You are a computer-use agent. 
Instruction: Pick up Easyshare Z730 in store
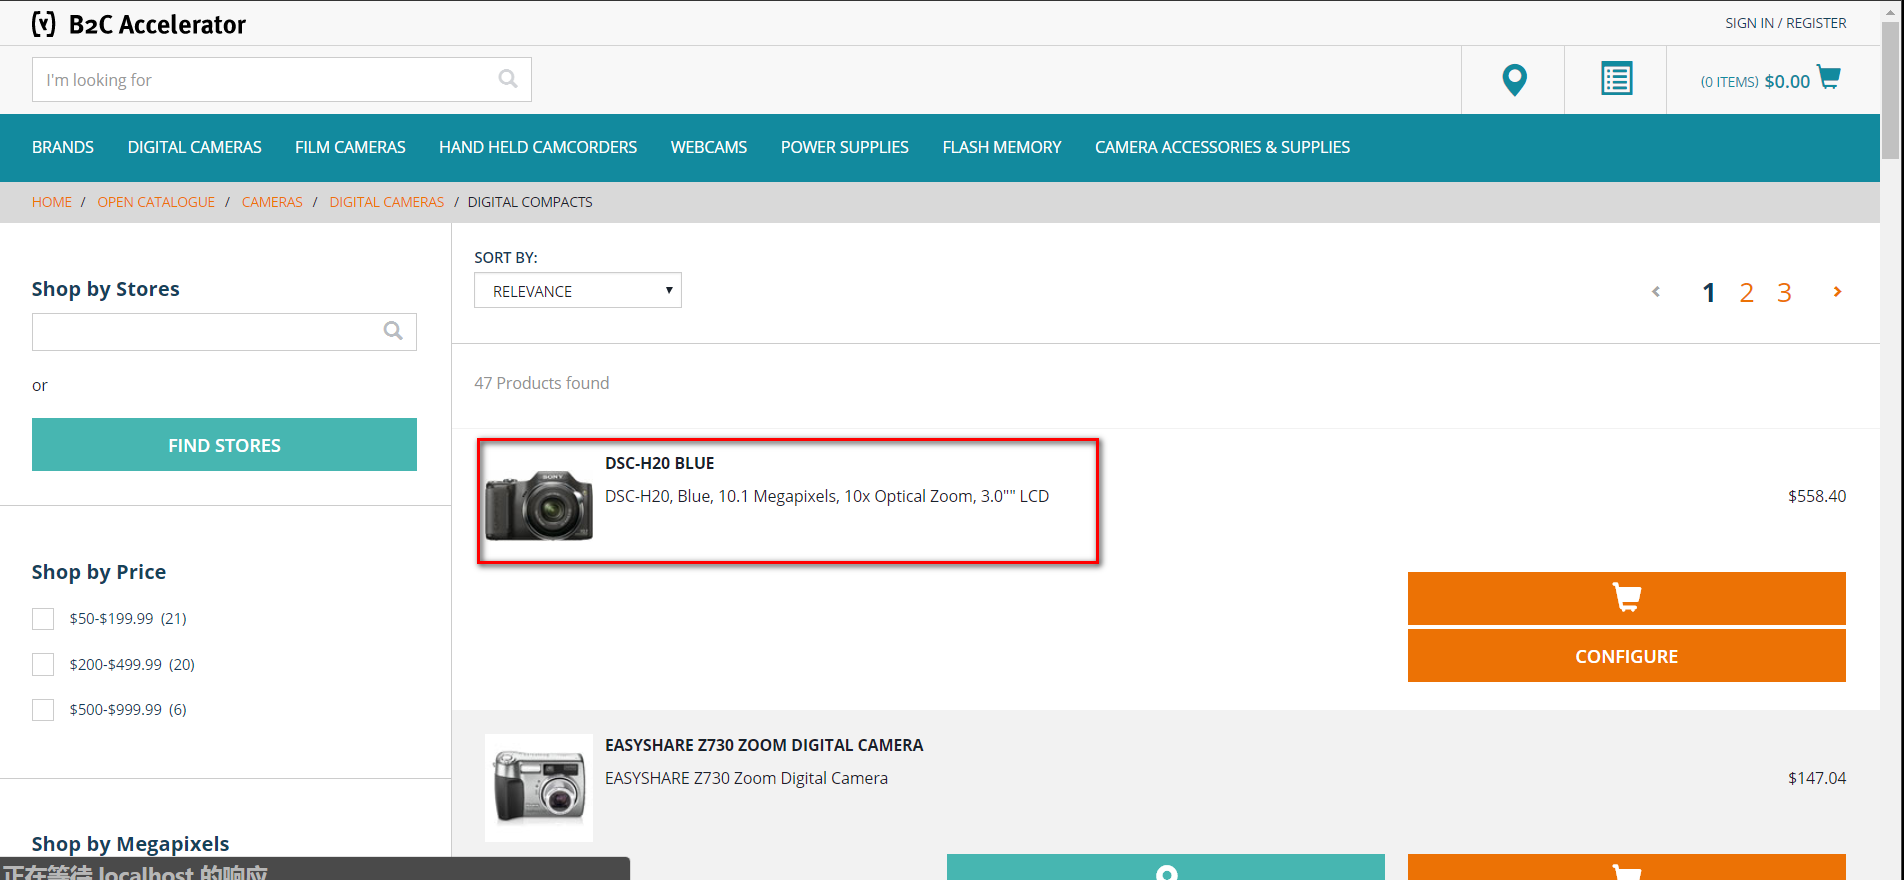[x=1165, y=867]
